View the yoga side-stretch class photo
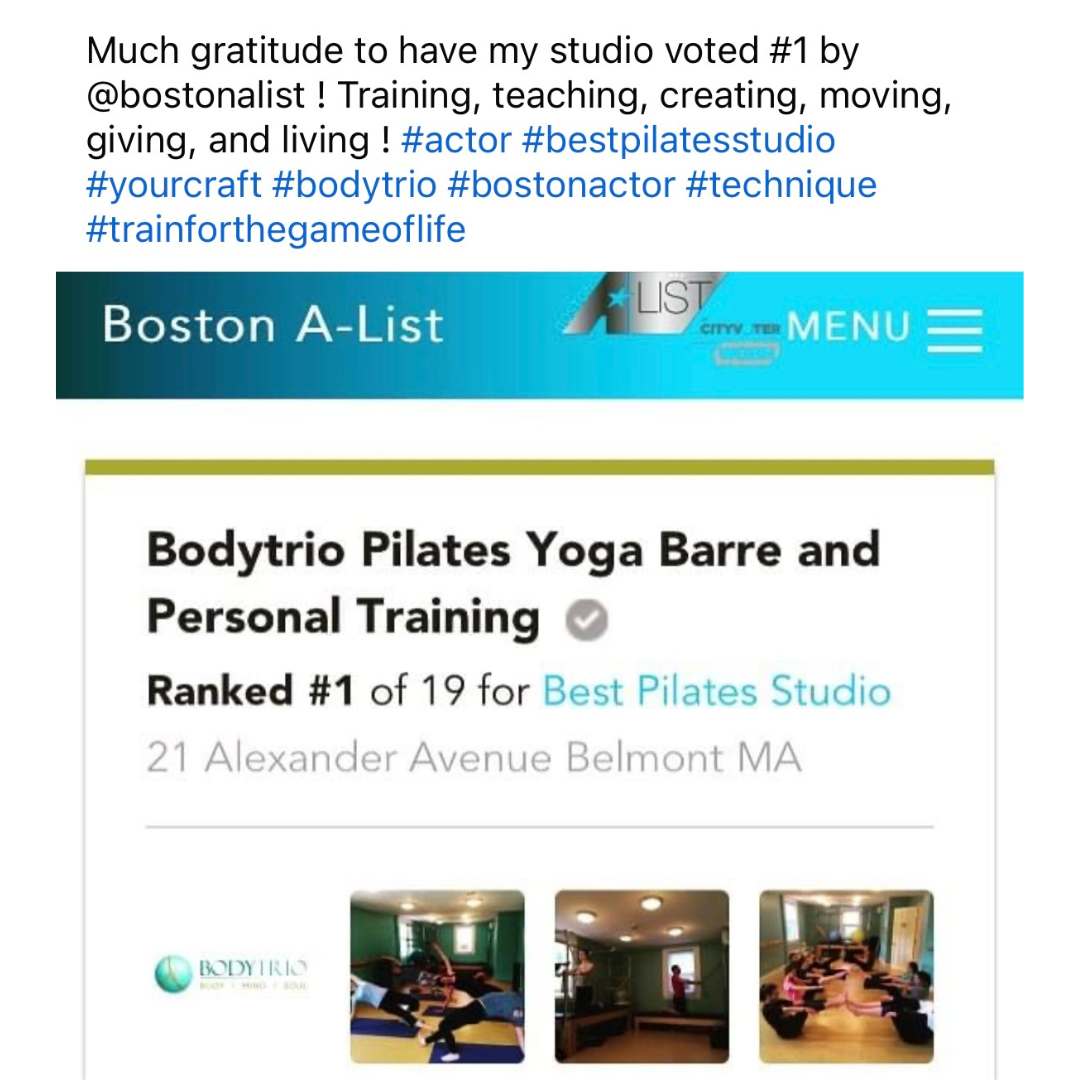Image resolution: width=1080 pixels, height=1080 pixels. point(437,977)
